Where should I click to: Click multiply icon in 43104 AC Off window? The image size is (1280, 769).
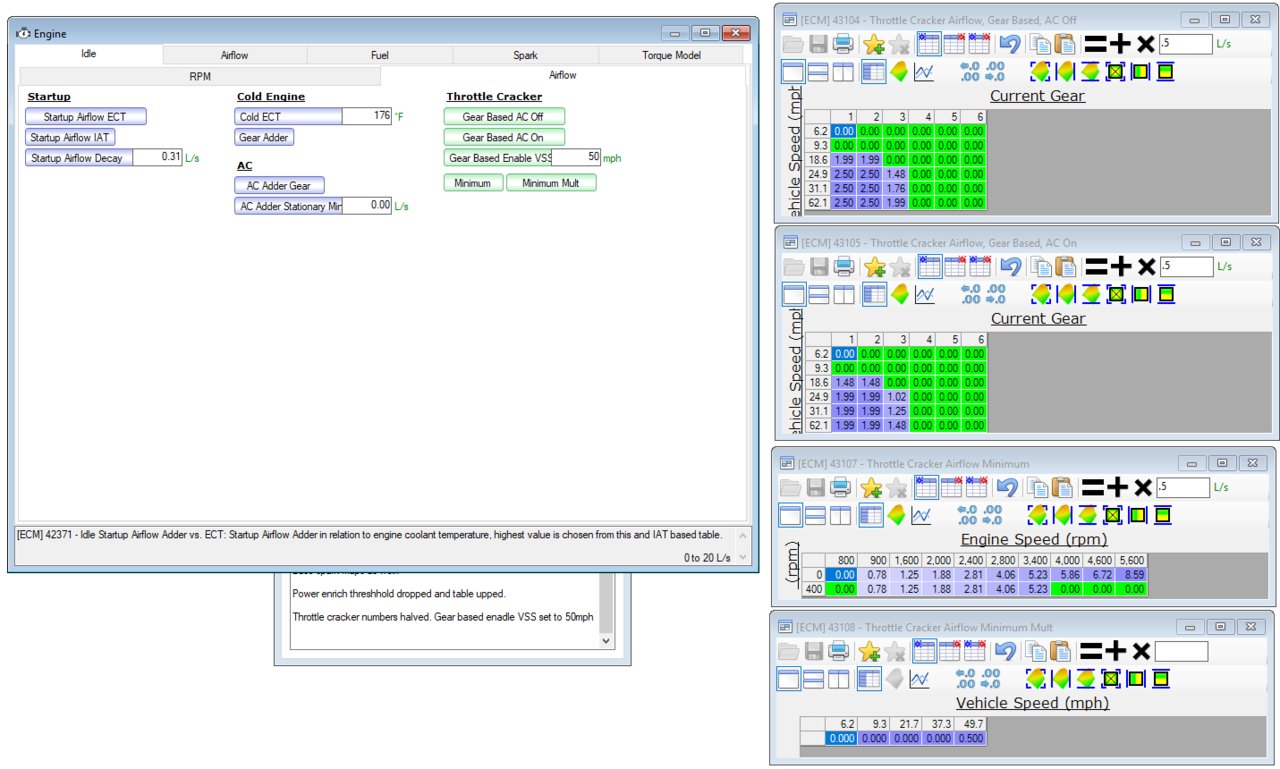pyautogui.click(x=1146, y=43)
